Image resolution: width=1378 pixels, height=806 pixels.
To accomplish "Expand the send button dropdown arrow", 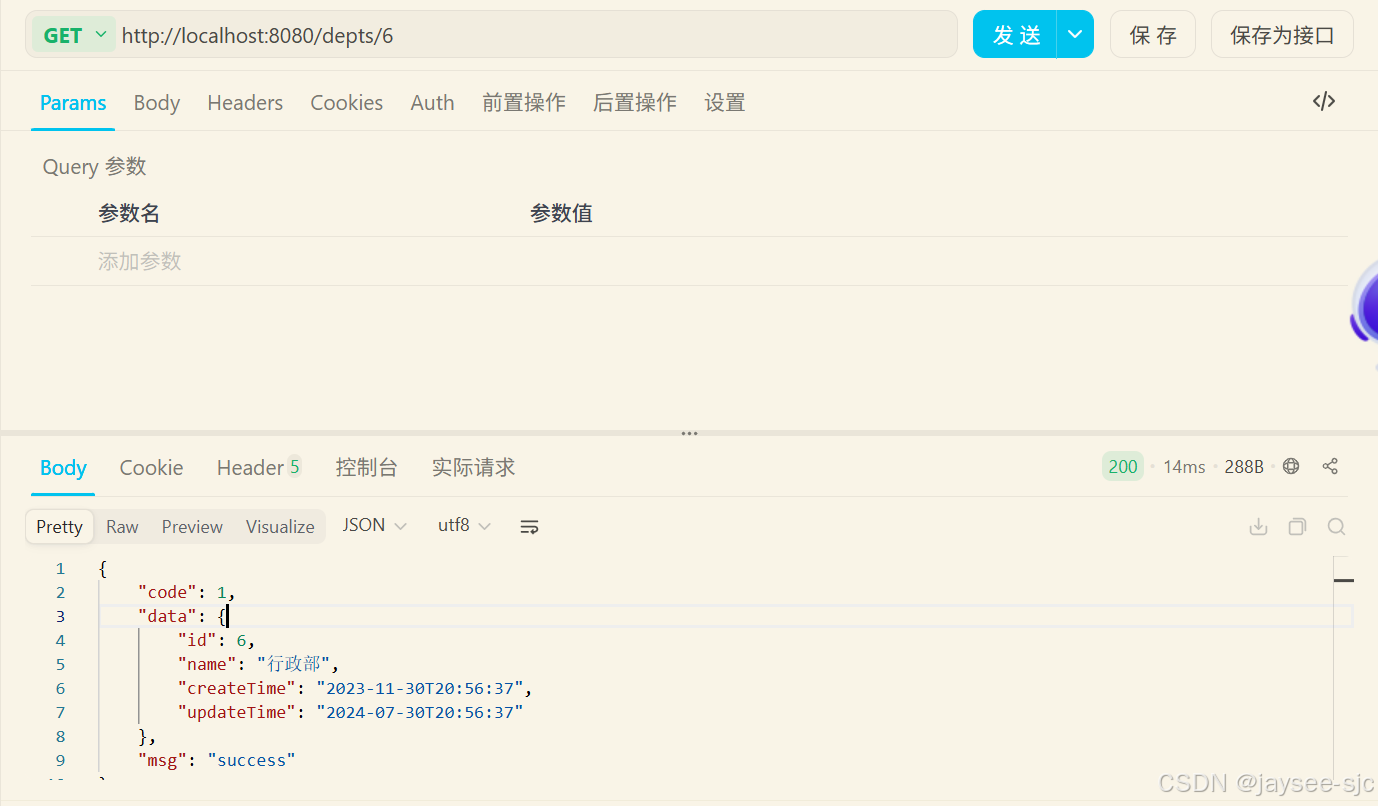I will [1075, 35].
